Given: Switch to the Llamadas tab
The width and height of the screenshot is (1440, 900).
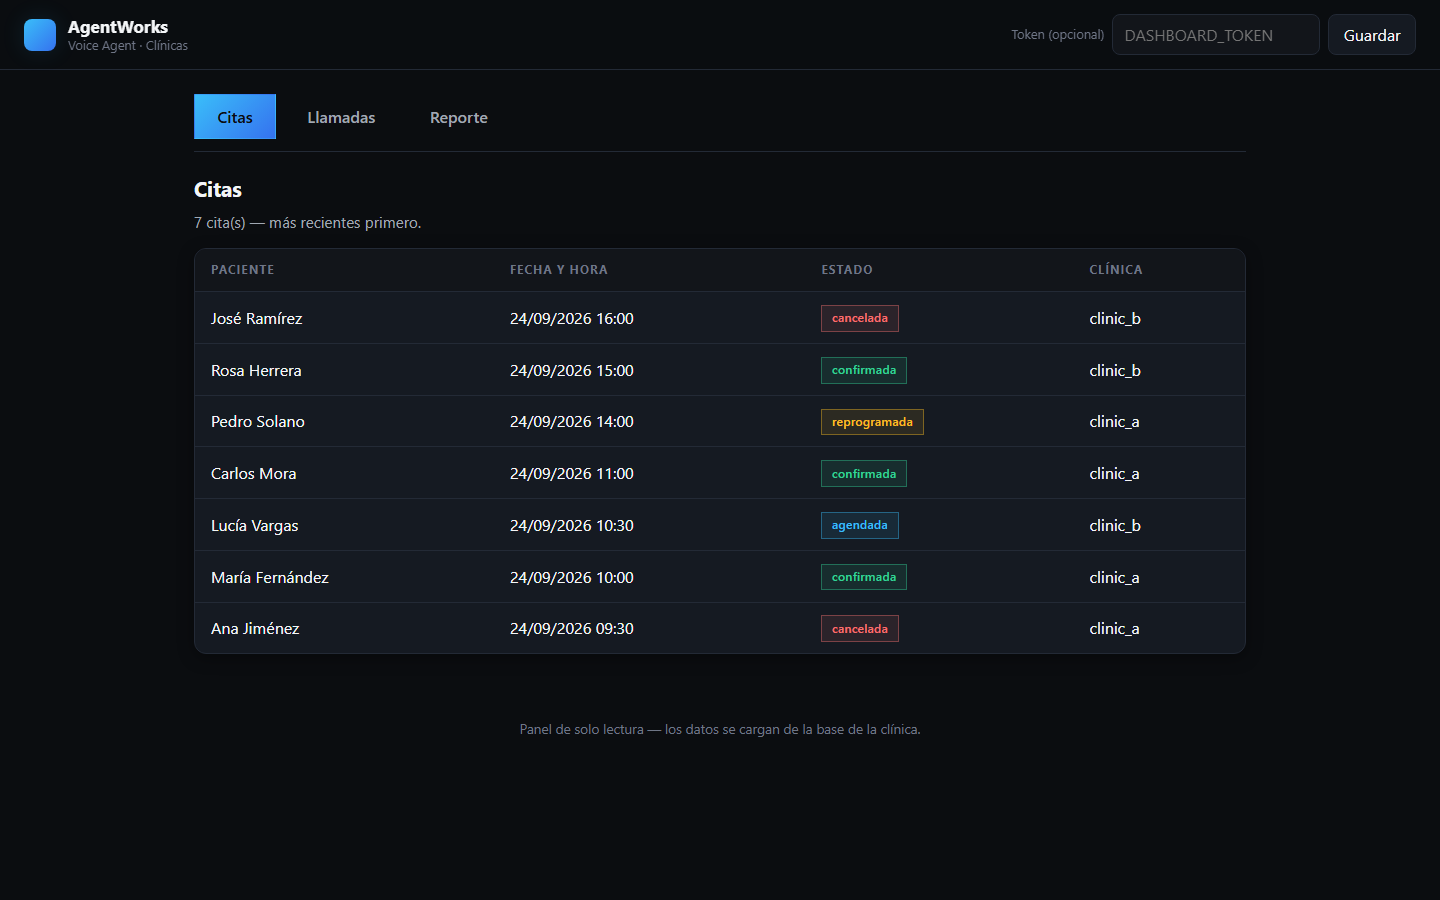Looking at the screenshot, I should (x=341, y=117).
